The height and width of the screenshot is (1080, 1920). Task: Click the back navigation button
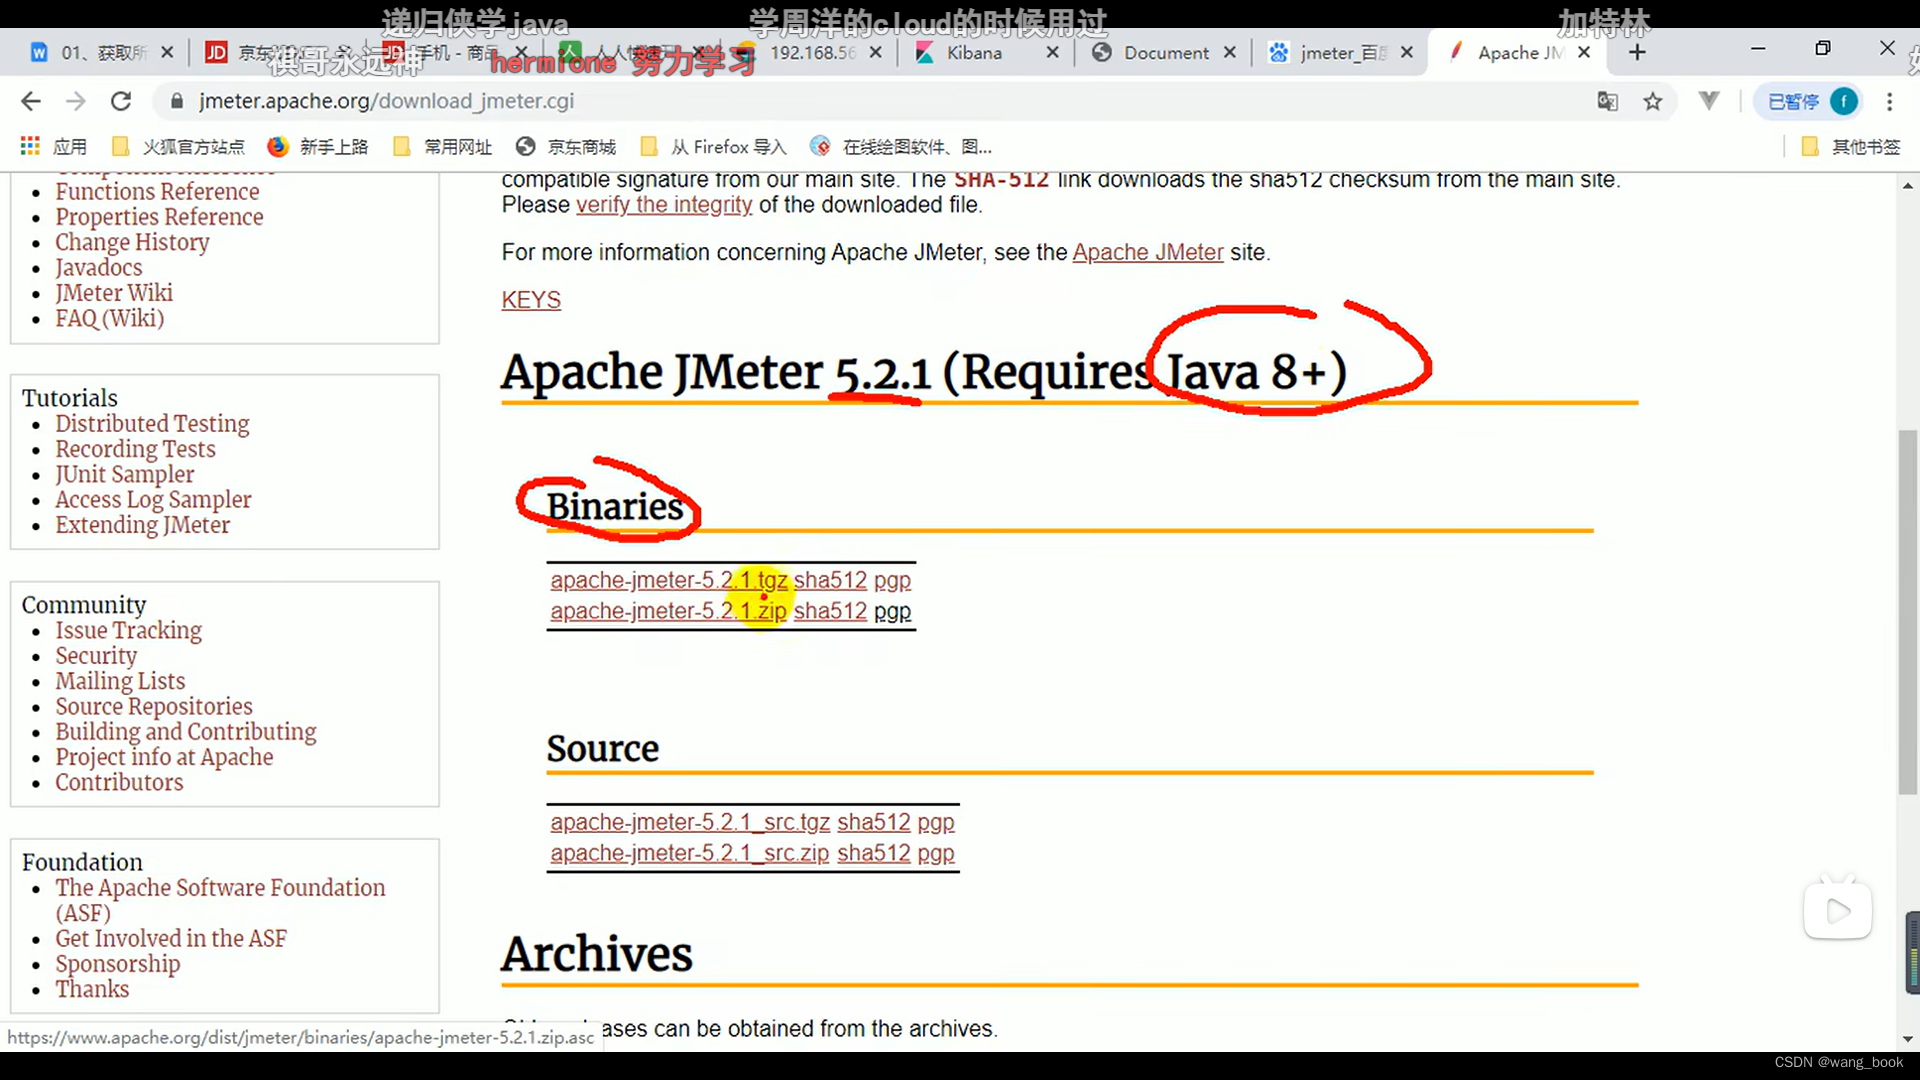click(32, 100)
